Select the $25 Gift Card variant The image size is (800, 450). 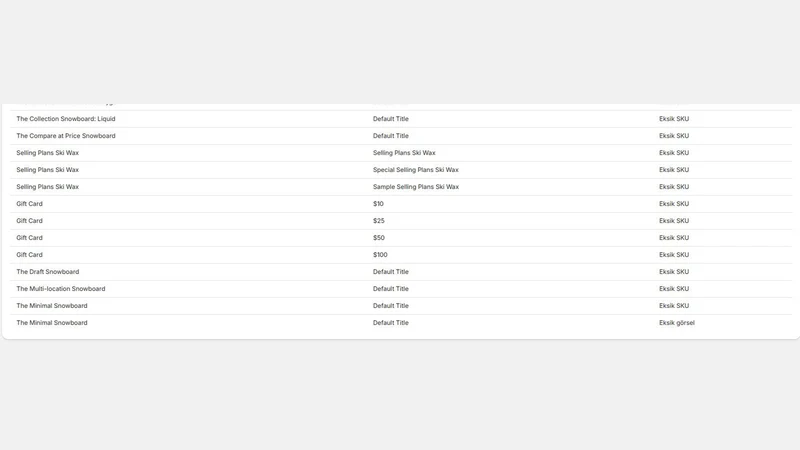379,221
